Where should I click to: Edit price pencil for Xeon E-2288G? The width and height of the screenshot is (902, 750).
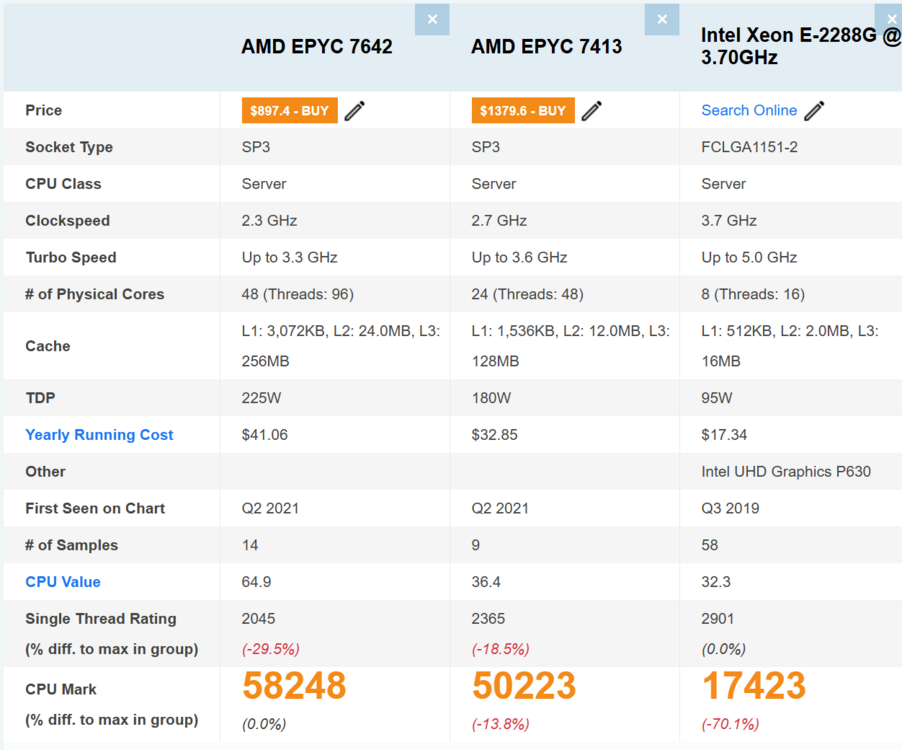(x=814, y=110)
